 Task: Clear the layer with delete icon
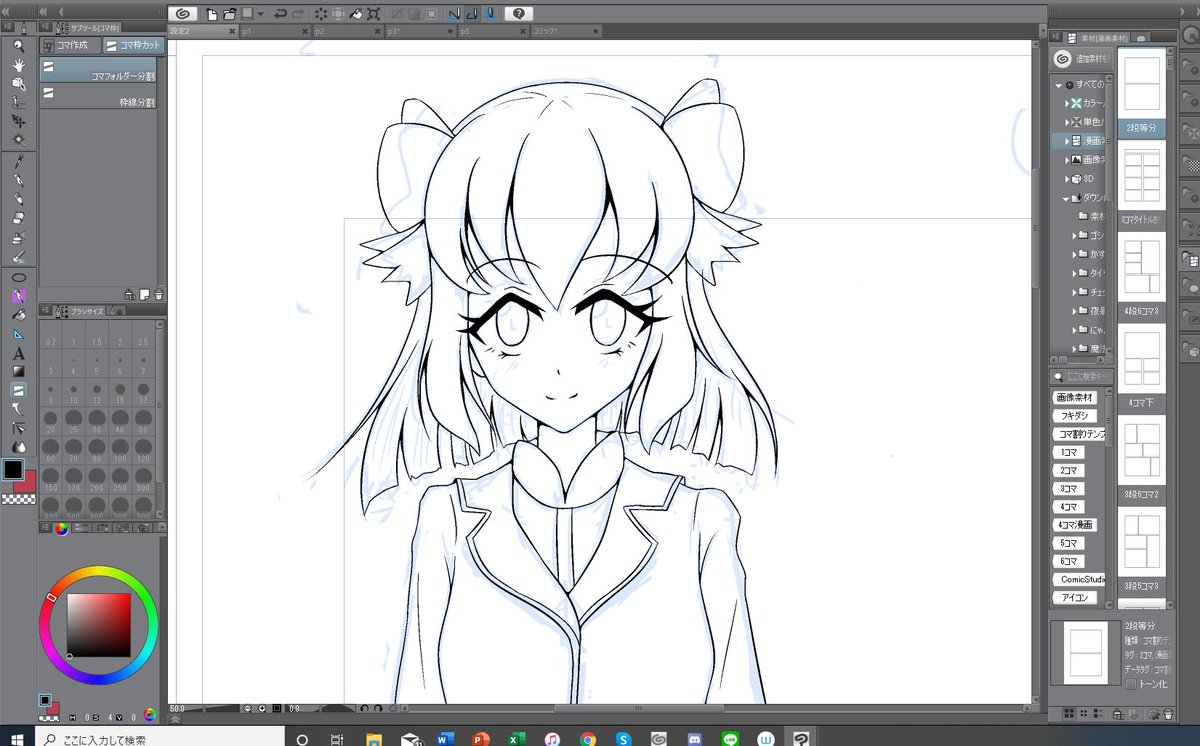(x=321, y=14)
